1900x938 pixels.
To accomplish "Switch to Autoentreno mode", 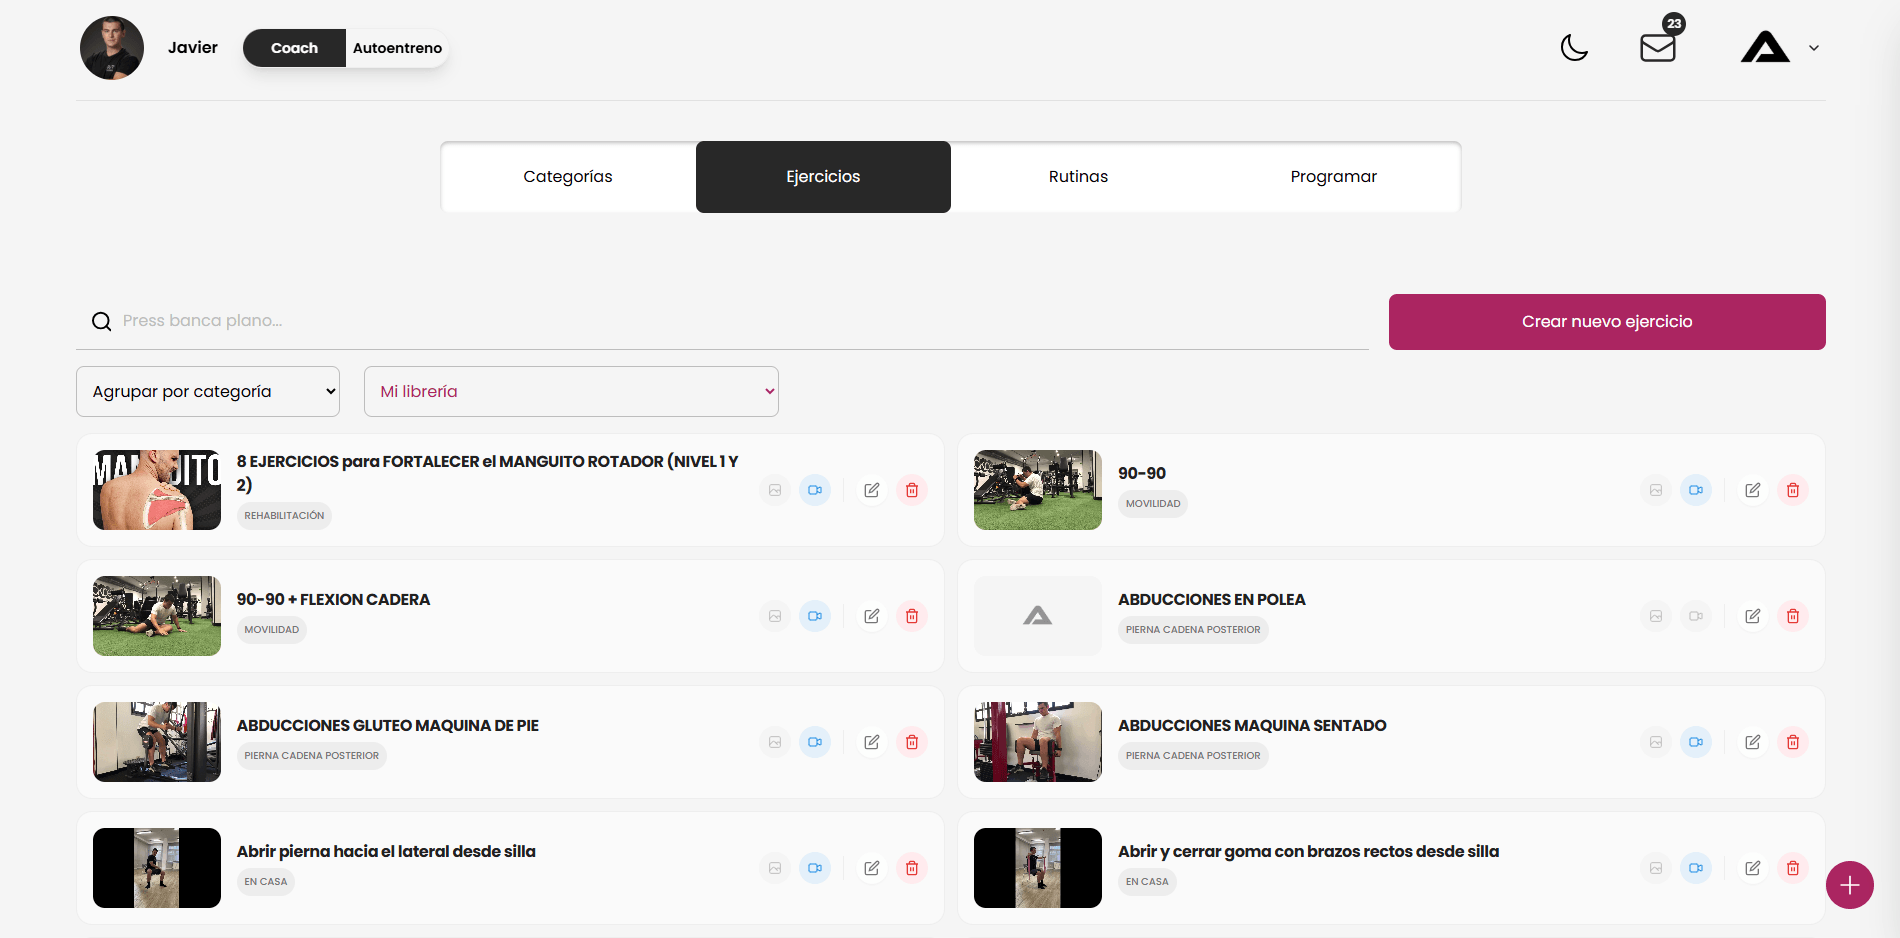I will click(x=397, y=48).
